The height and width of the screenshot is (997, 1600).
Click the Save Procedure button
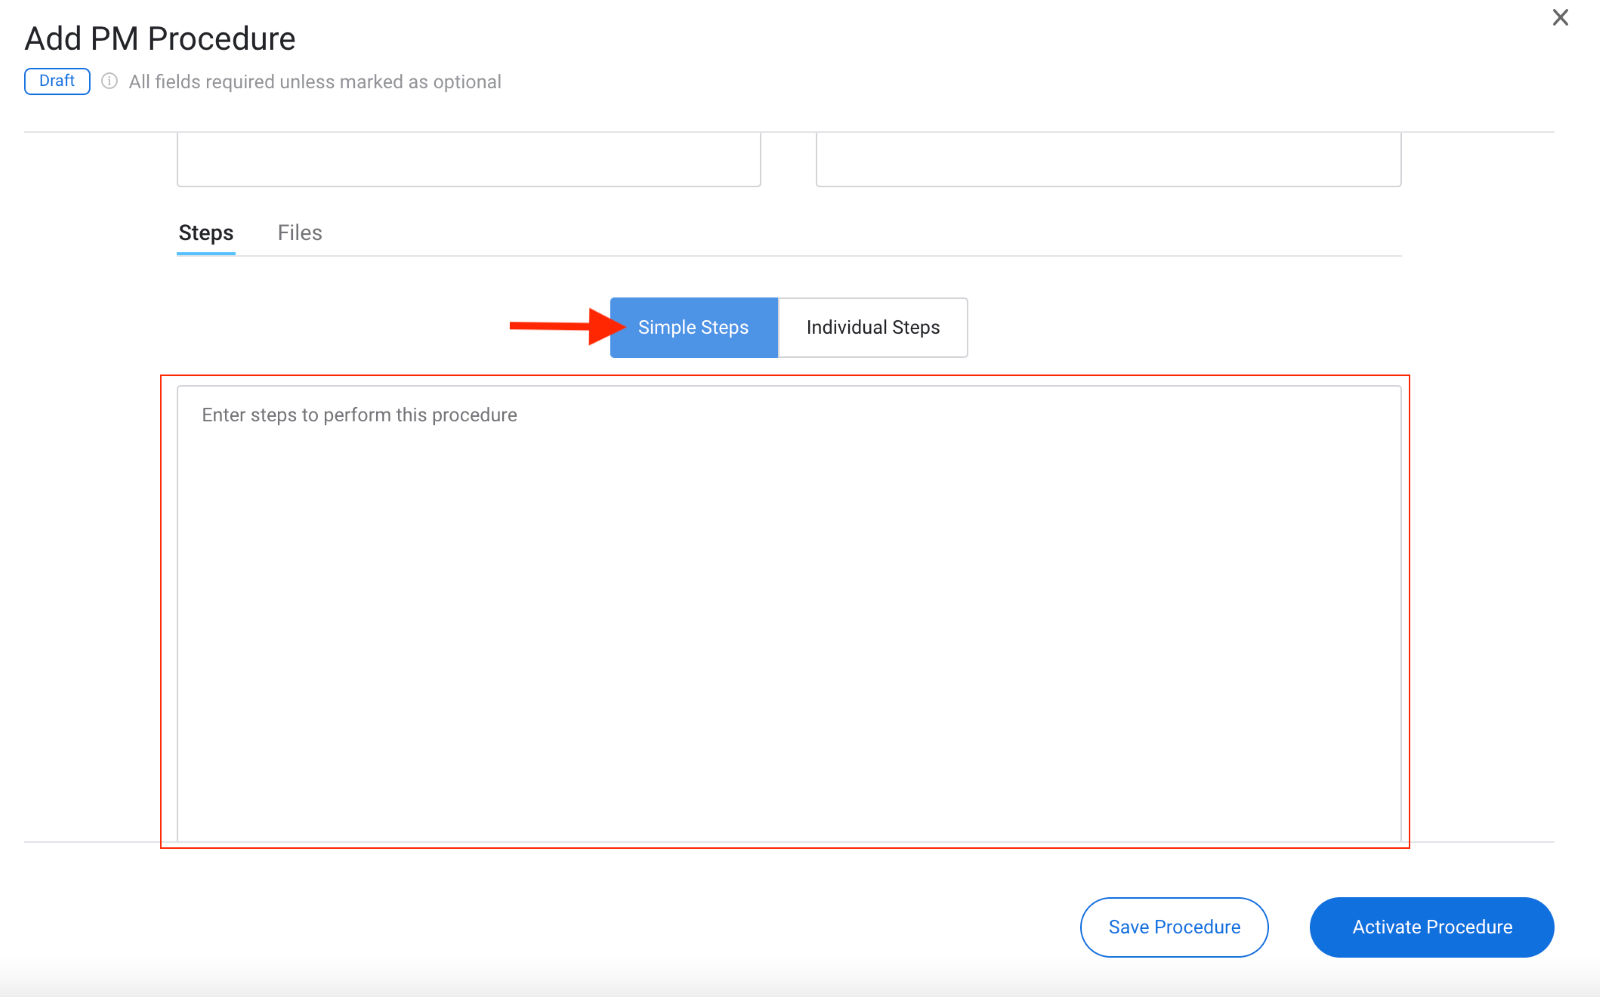(x=1174, y=927)
